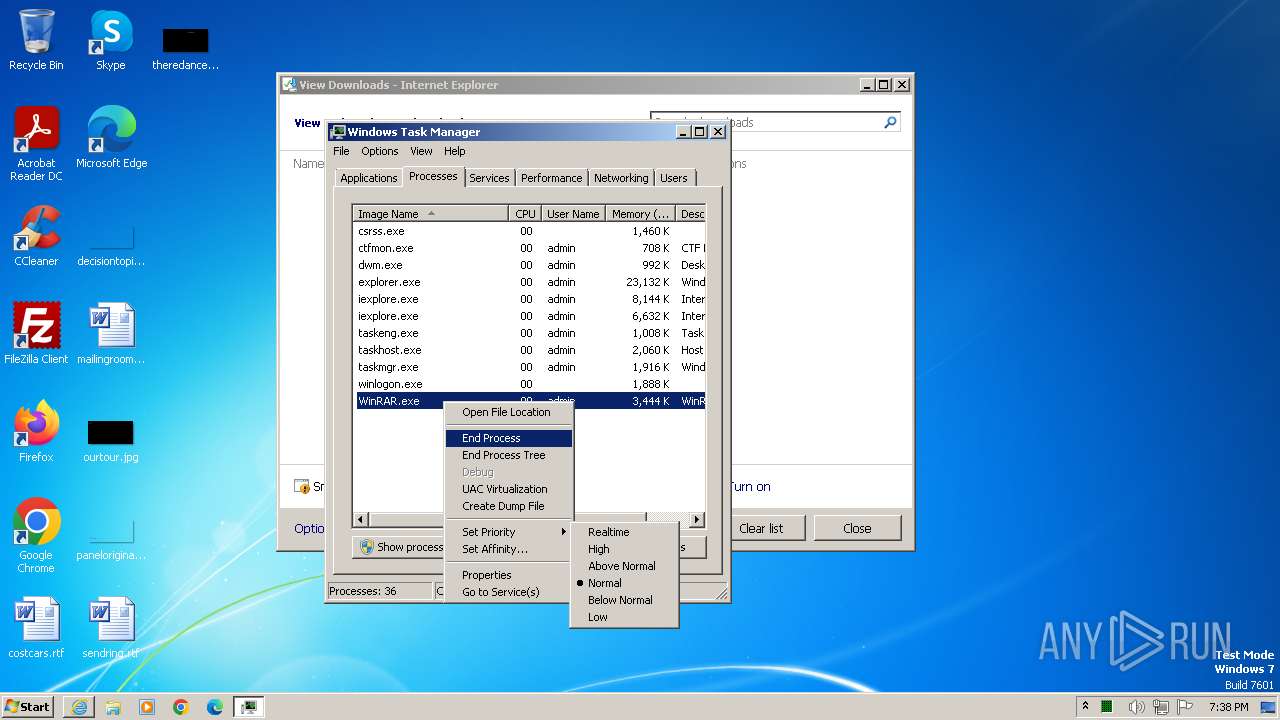Switch to the Networking tab
The height and width of the screenshot is (720, 1280).
tap(621, 178)
